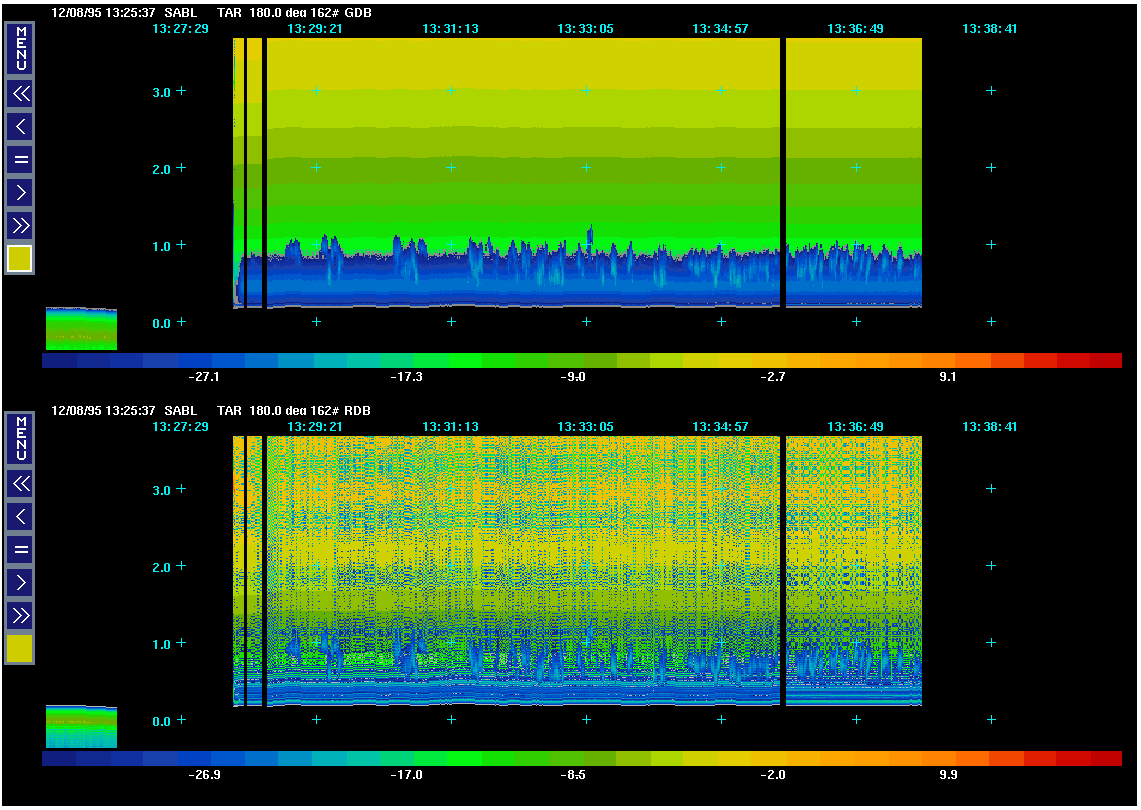Click the yellow square swatch in bottom panel
The height and width of the screenshot is (810, 1141).
tap(20, 649)
